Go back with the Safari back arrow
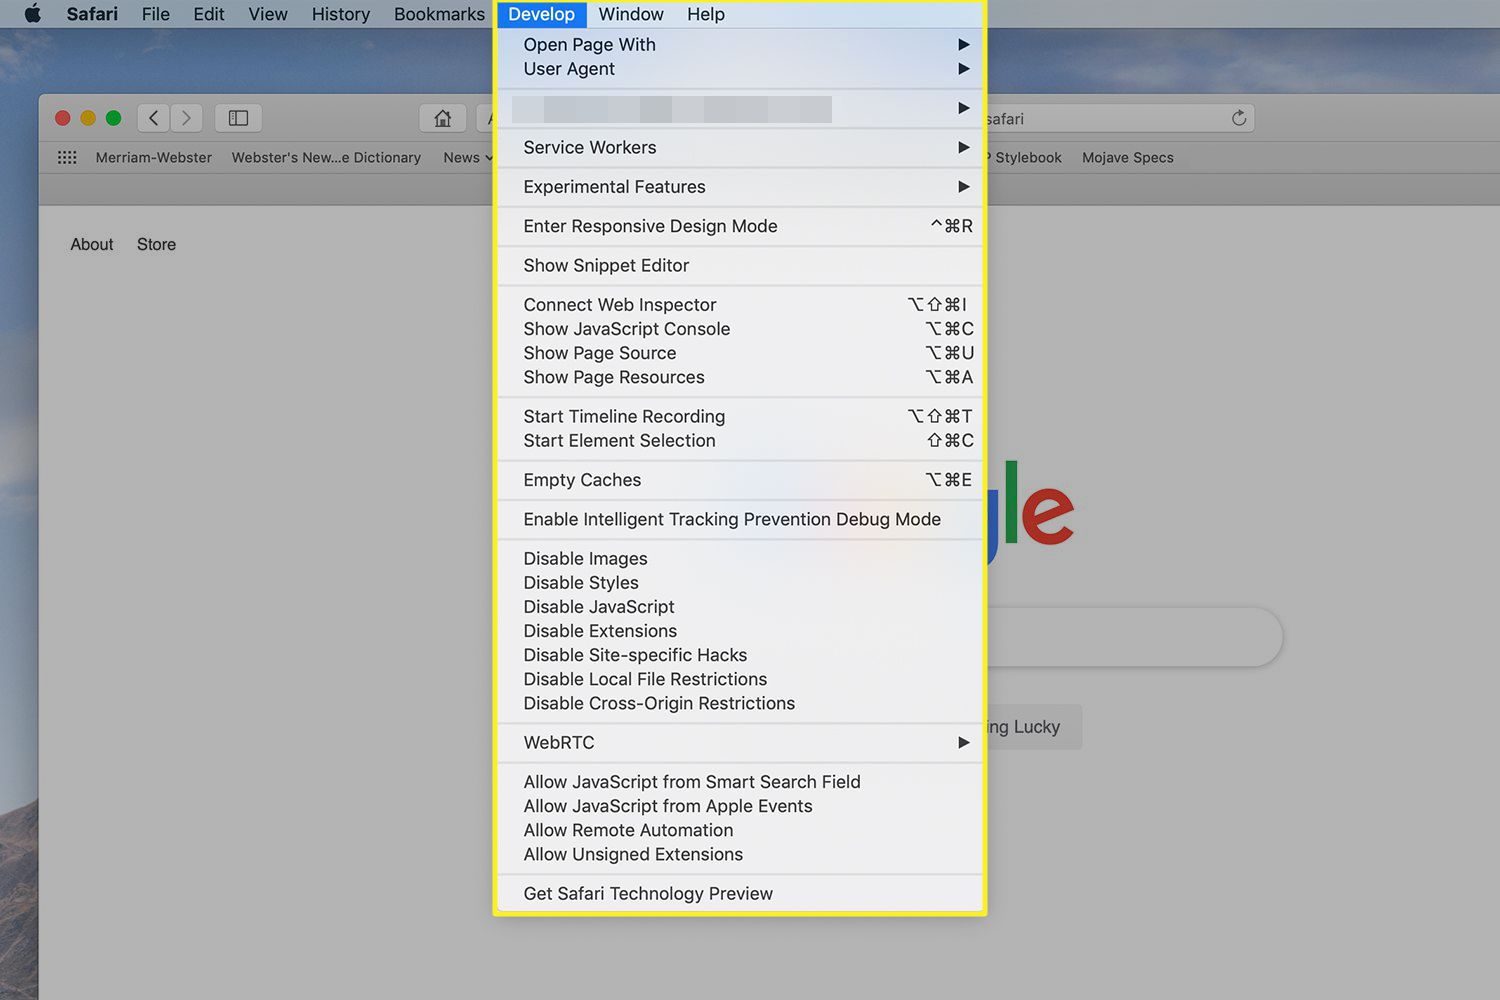The image size is (1500, 1000). (x=153, y=118)
